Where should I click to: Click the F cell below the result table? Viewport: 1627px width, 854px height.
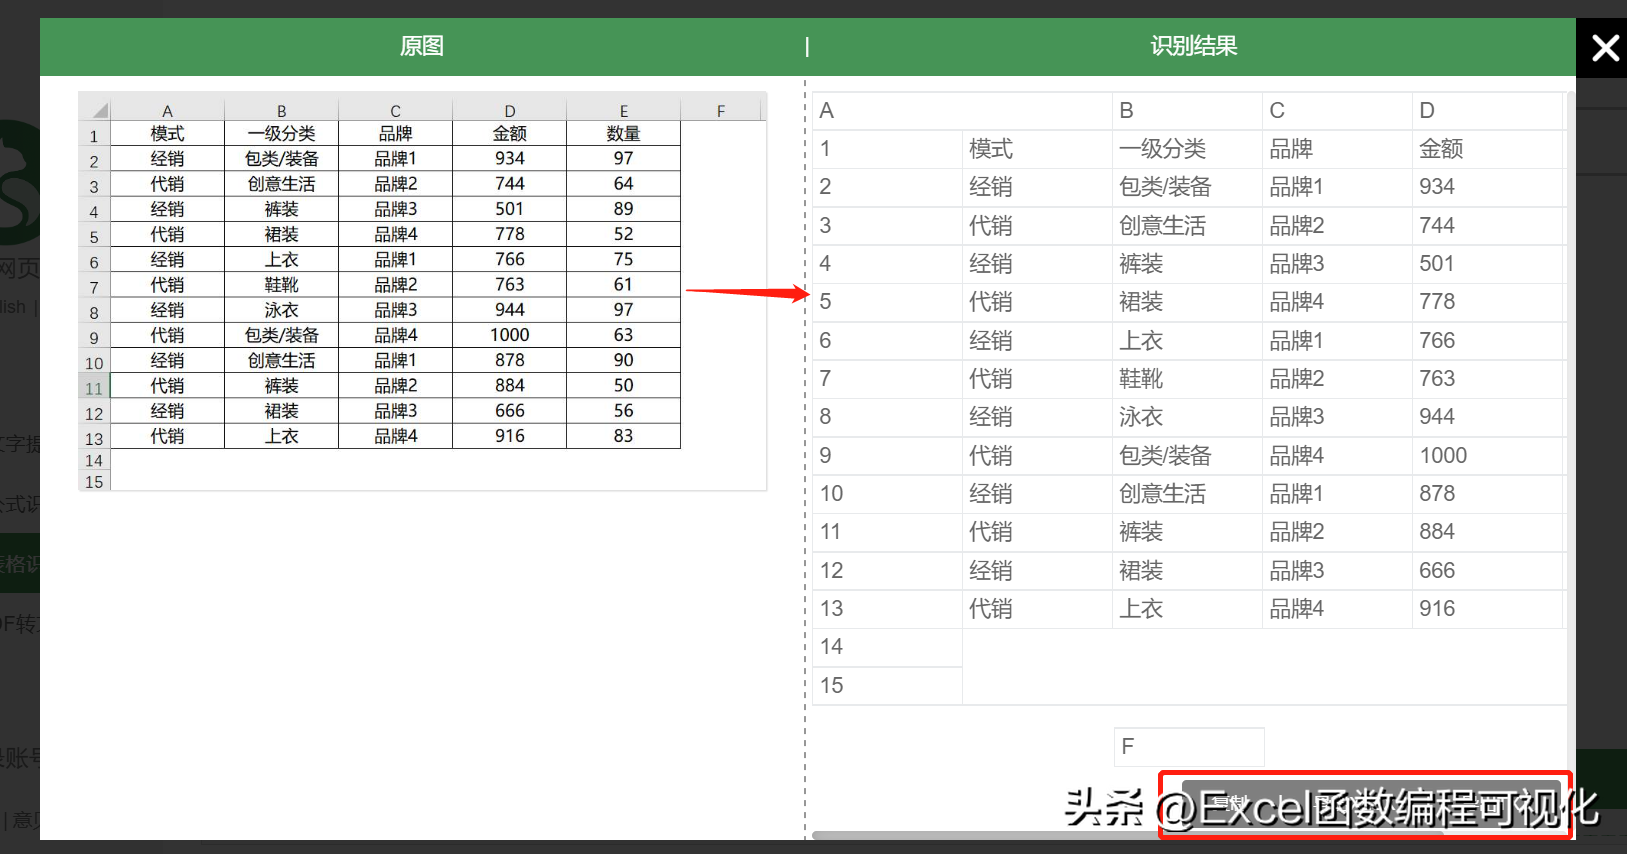tap(1189, 746)
